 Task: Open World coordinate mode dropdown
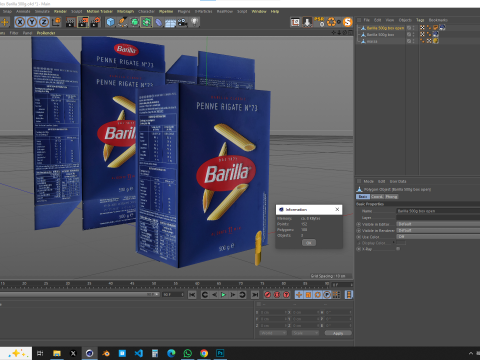tap(272, 333)
